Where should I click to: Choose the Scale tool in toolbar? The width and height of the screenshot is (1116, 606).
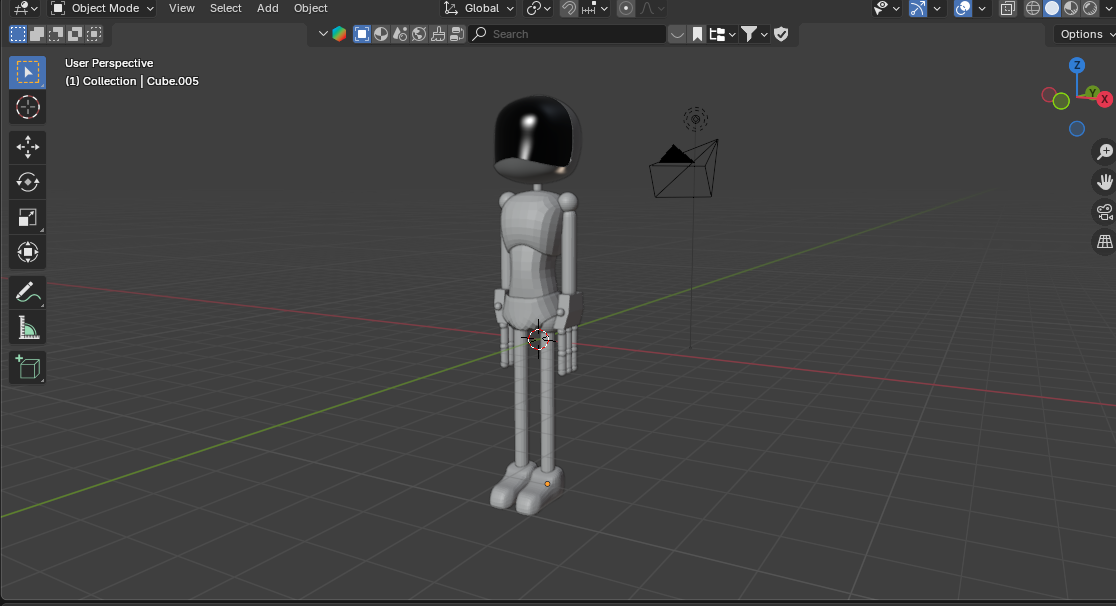point(27,217)
